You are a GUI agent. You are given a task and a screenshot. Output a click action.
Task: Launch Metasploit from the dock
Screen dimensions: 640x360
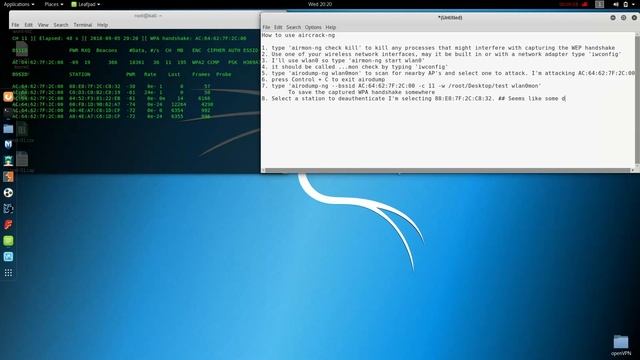(x=8, y=144)
